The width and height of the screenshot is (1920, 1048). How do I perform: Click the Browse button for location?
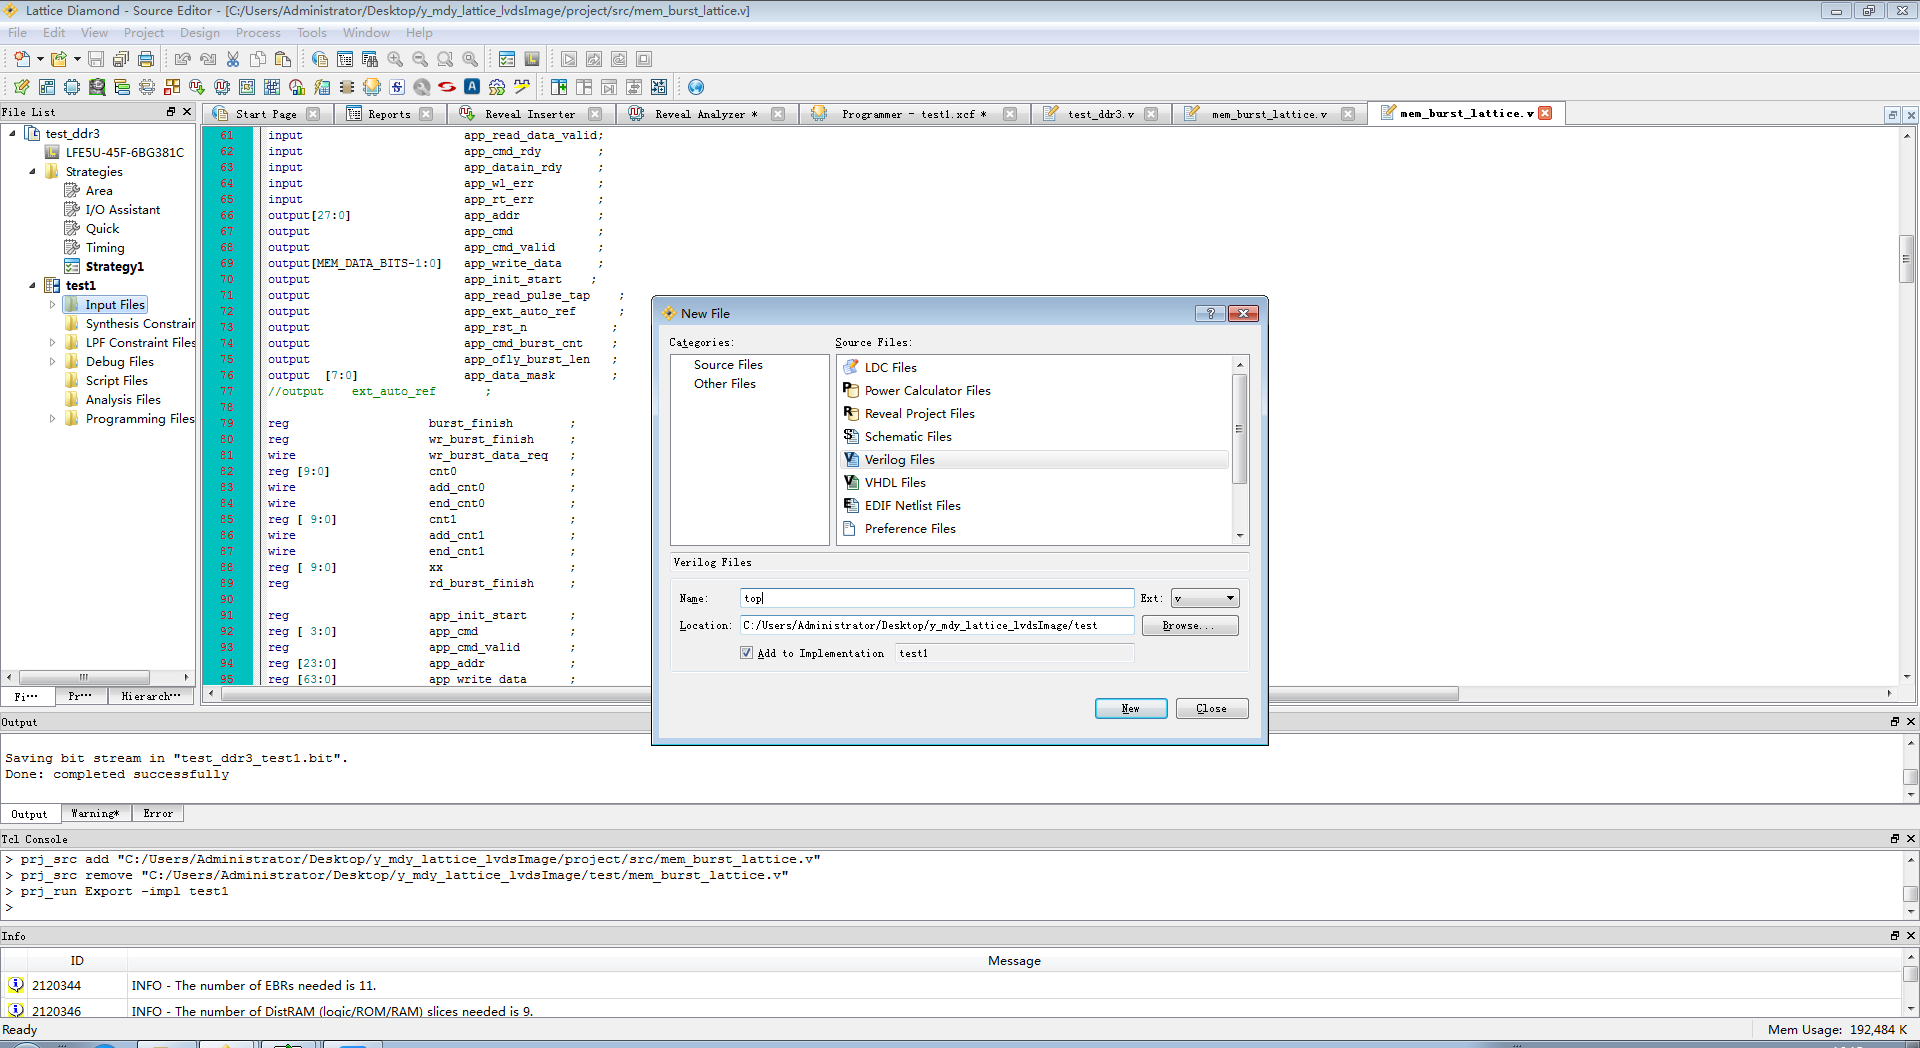click(1190, 625)
